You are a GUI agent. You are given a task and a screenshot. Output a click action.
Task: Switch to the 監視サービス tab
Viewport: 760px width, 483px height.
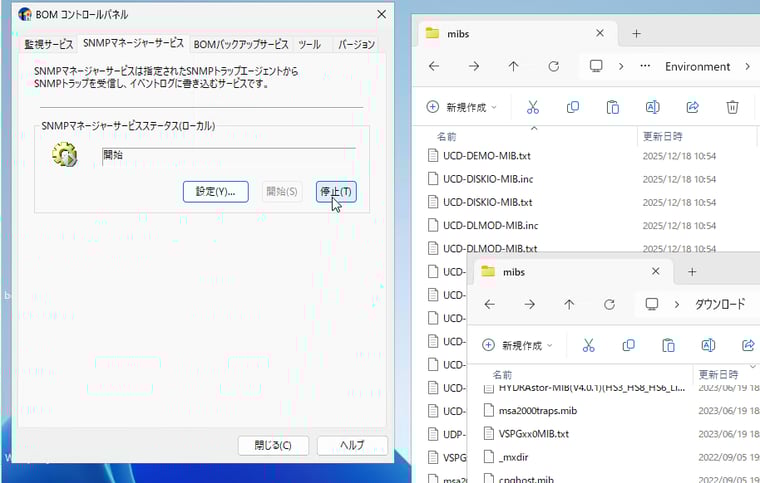click(48, 45)
